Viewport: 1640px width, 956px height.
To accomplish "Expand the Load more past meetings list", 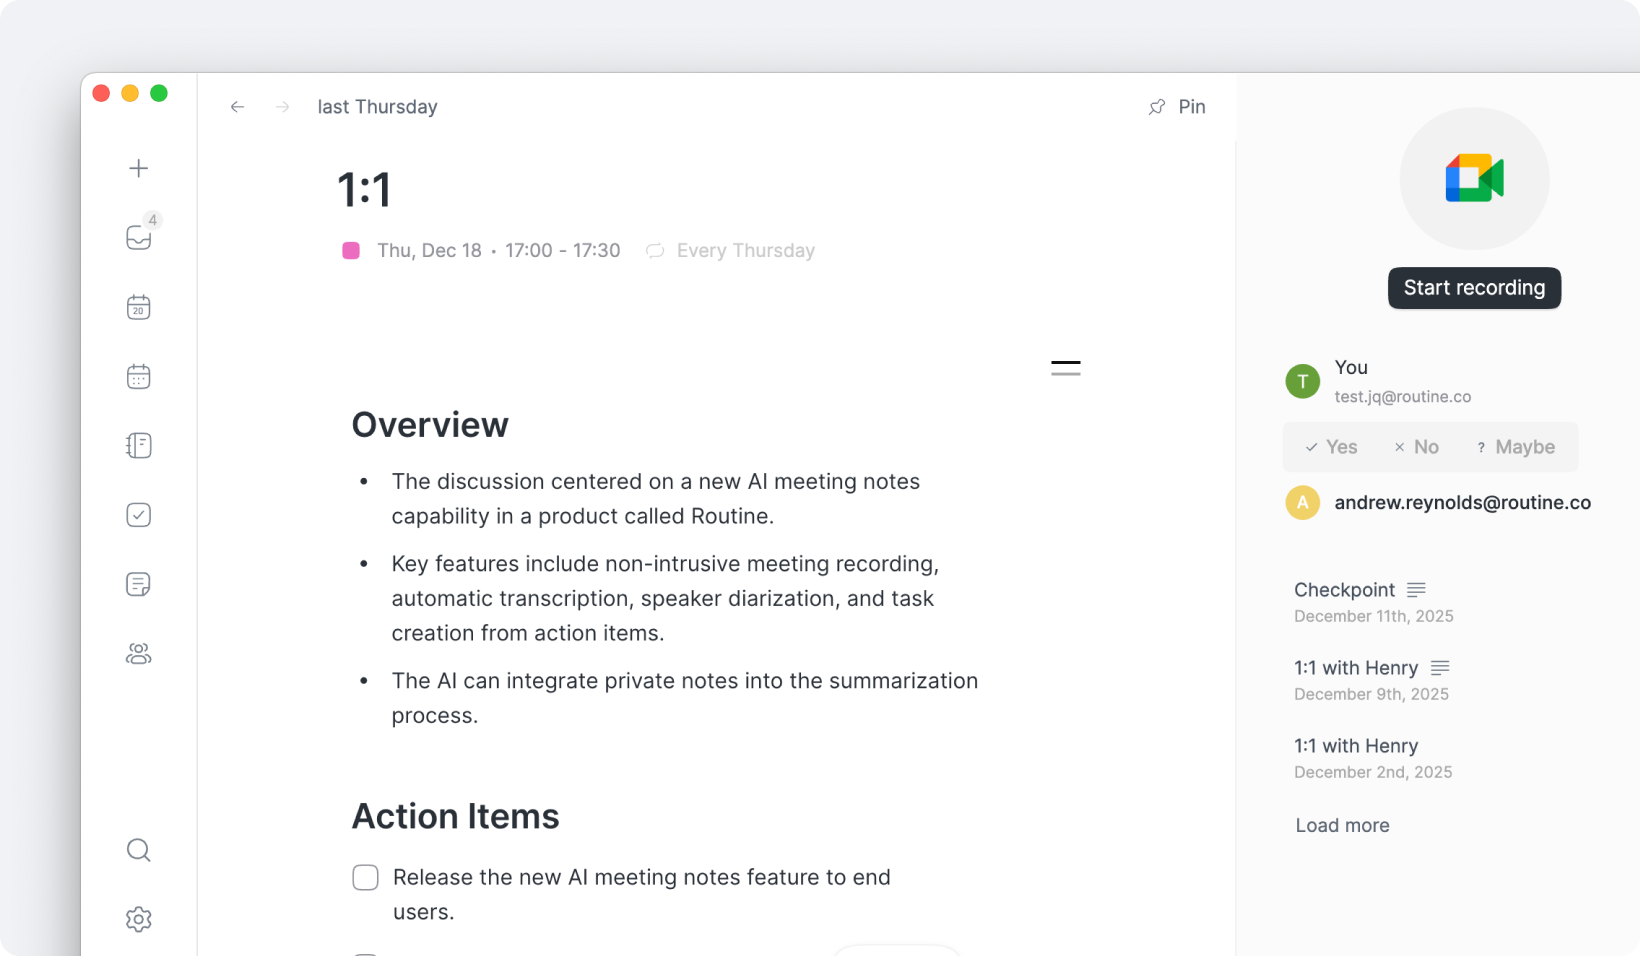I will (1342, 825).
